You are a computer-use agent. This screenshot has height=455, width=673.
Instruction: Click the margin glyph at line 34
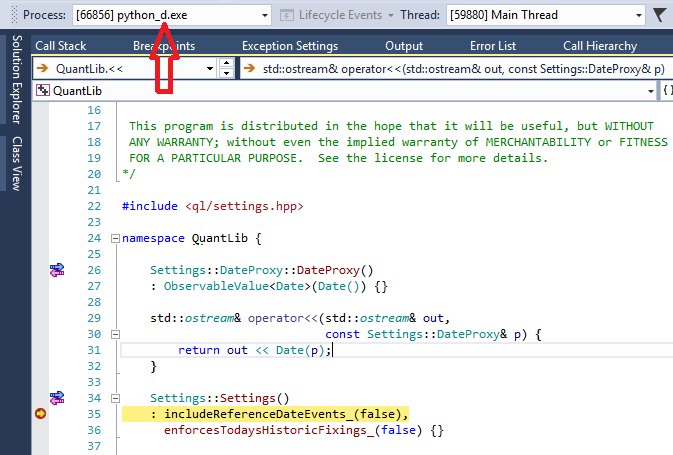point(56,398)
